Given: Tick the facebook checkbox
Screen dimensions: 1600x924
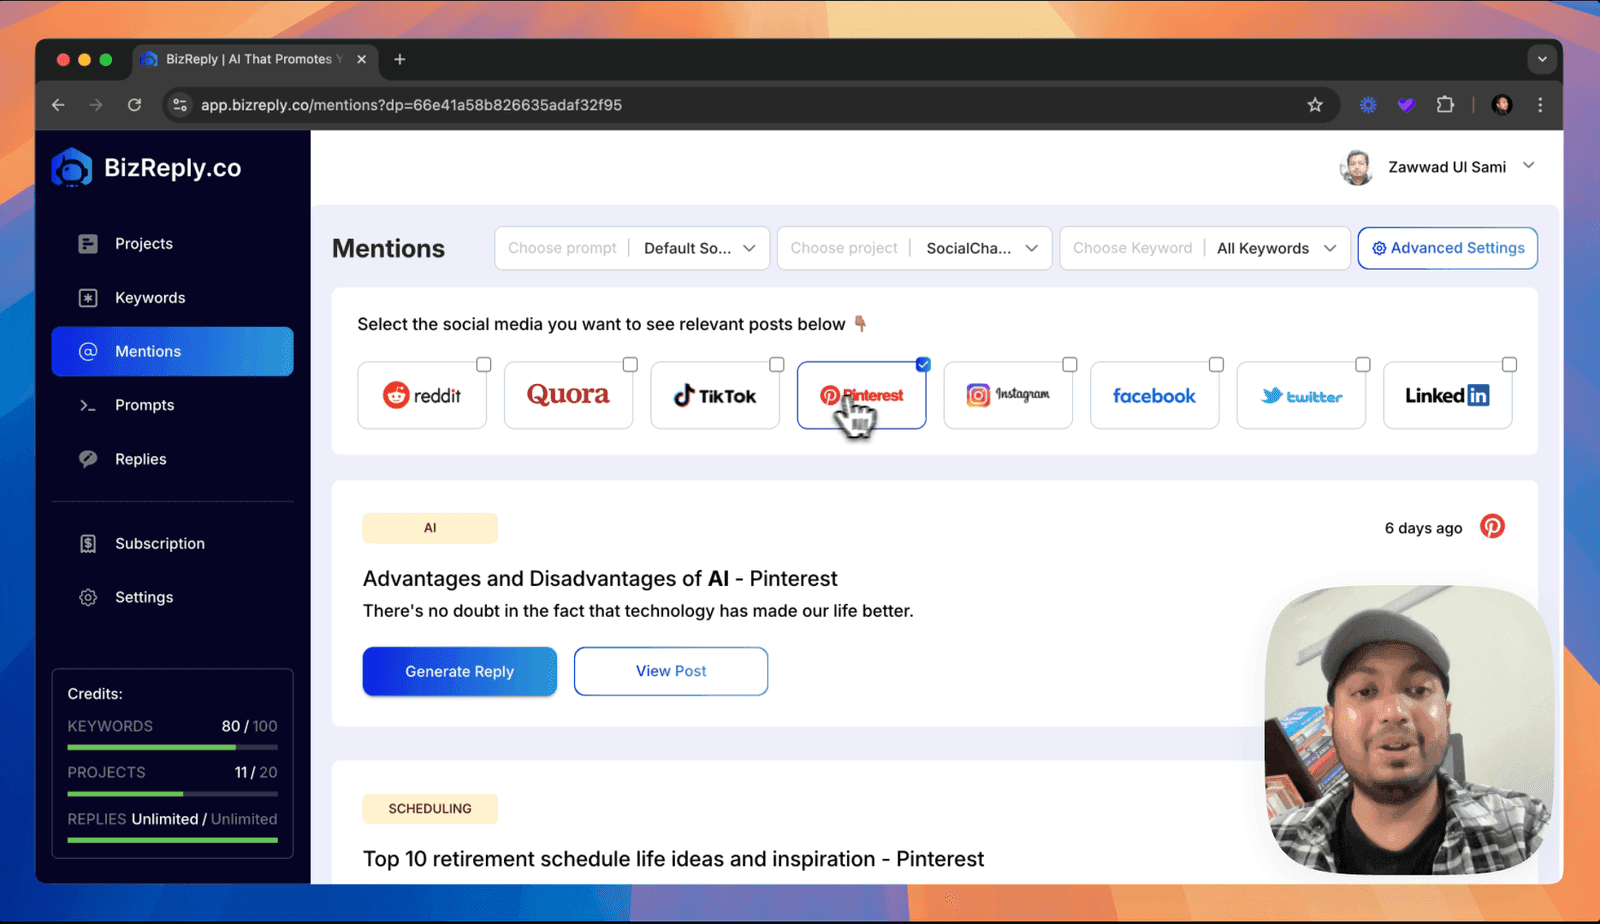Looking at the screenshot, I should coord(1216,365).
